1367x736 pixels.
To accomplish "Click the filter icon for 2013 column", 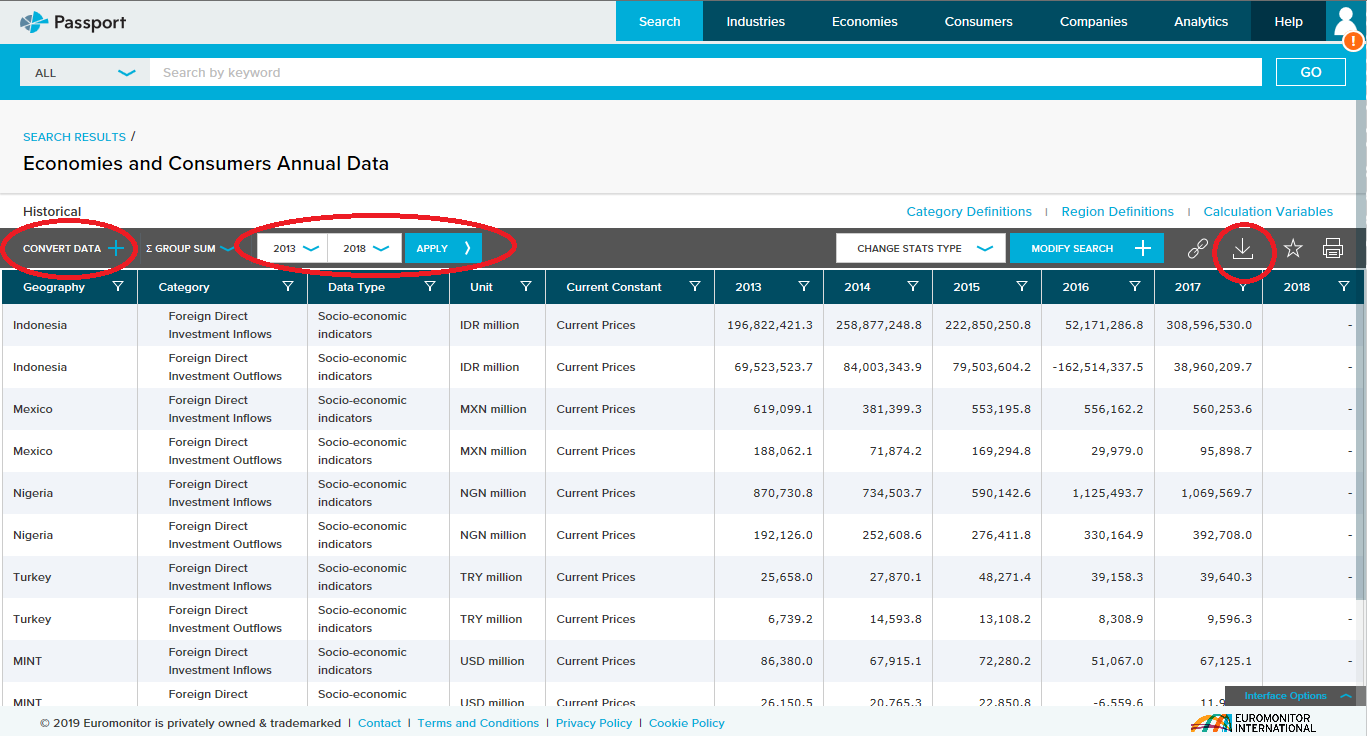I will pyautogui.click(x=804, y=287).
